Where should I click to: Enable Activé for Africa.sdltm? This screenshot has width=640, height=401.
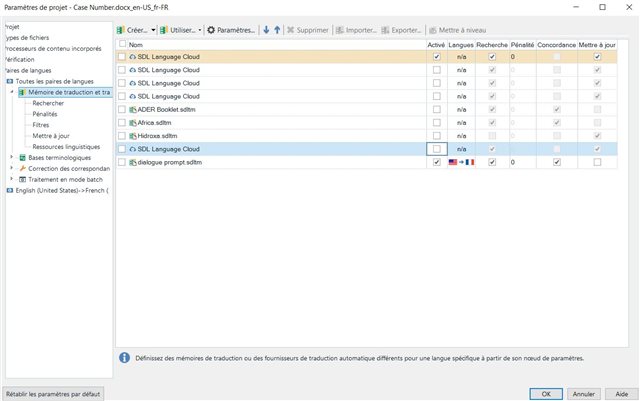pyautogui.click(x=437, y=123)
